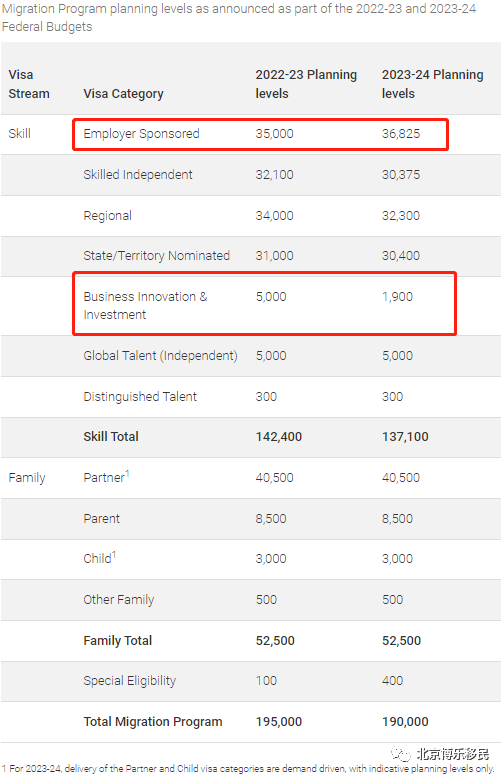
Task: Click the 2022-23 Planning levels header
Action: tap(306, 84)
